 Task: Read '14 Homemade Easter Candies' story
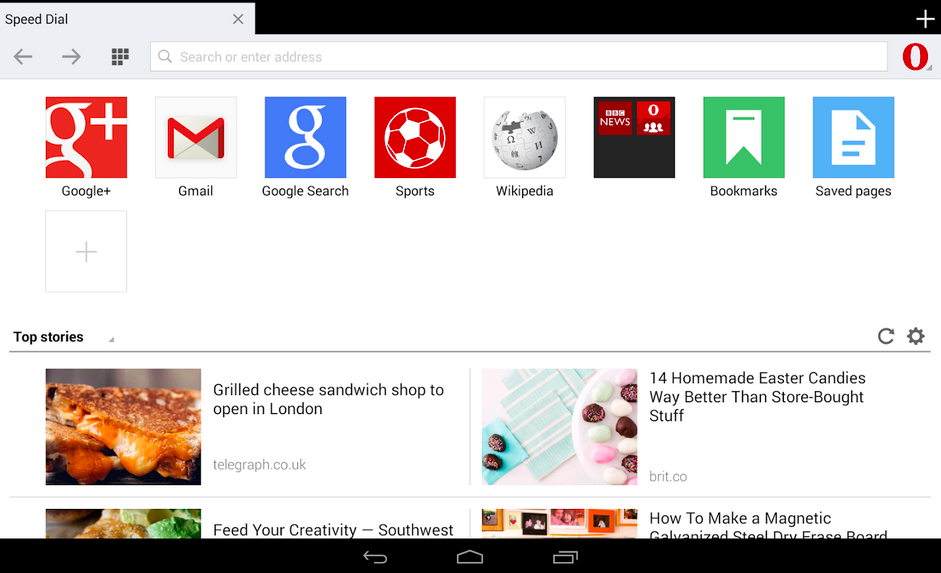757,397
